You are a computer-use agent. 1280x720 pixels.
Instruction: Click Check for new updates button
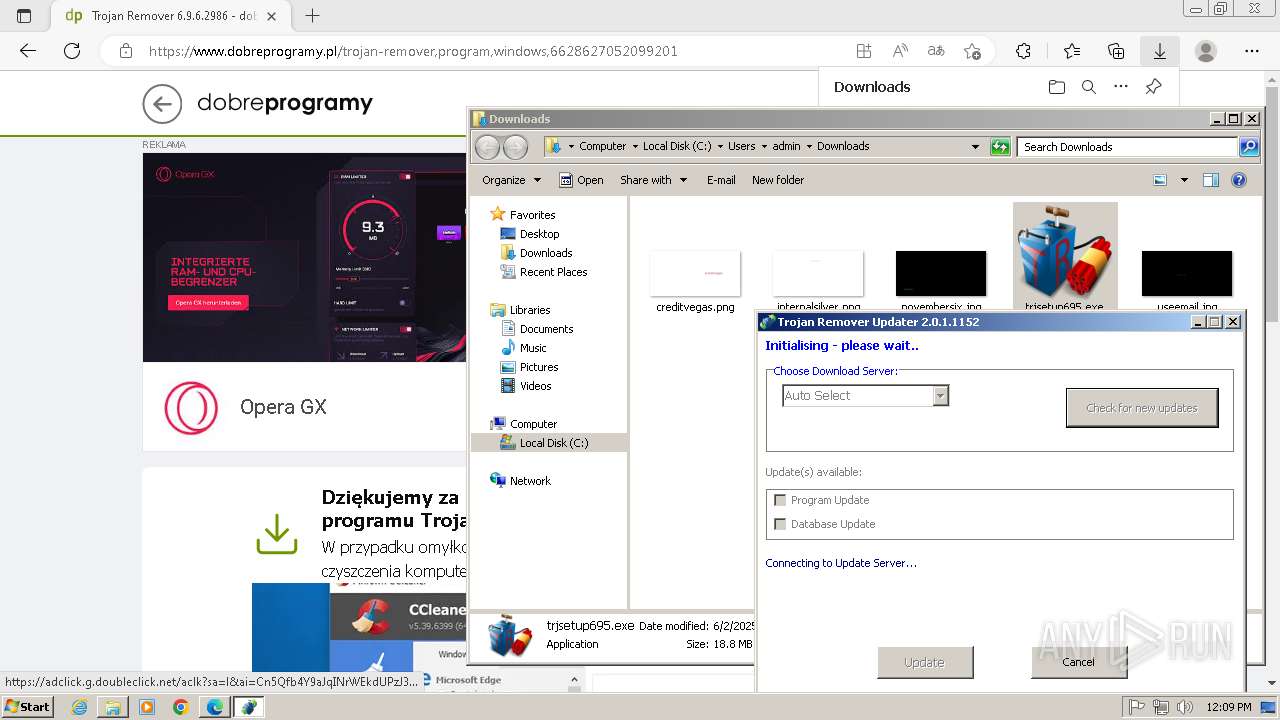tap(1142, 408)
